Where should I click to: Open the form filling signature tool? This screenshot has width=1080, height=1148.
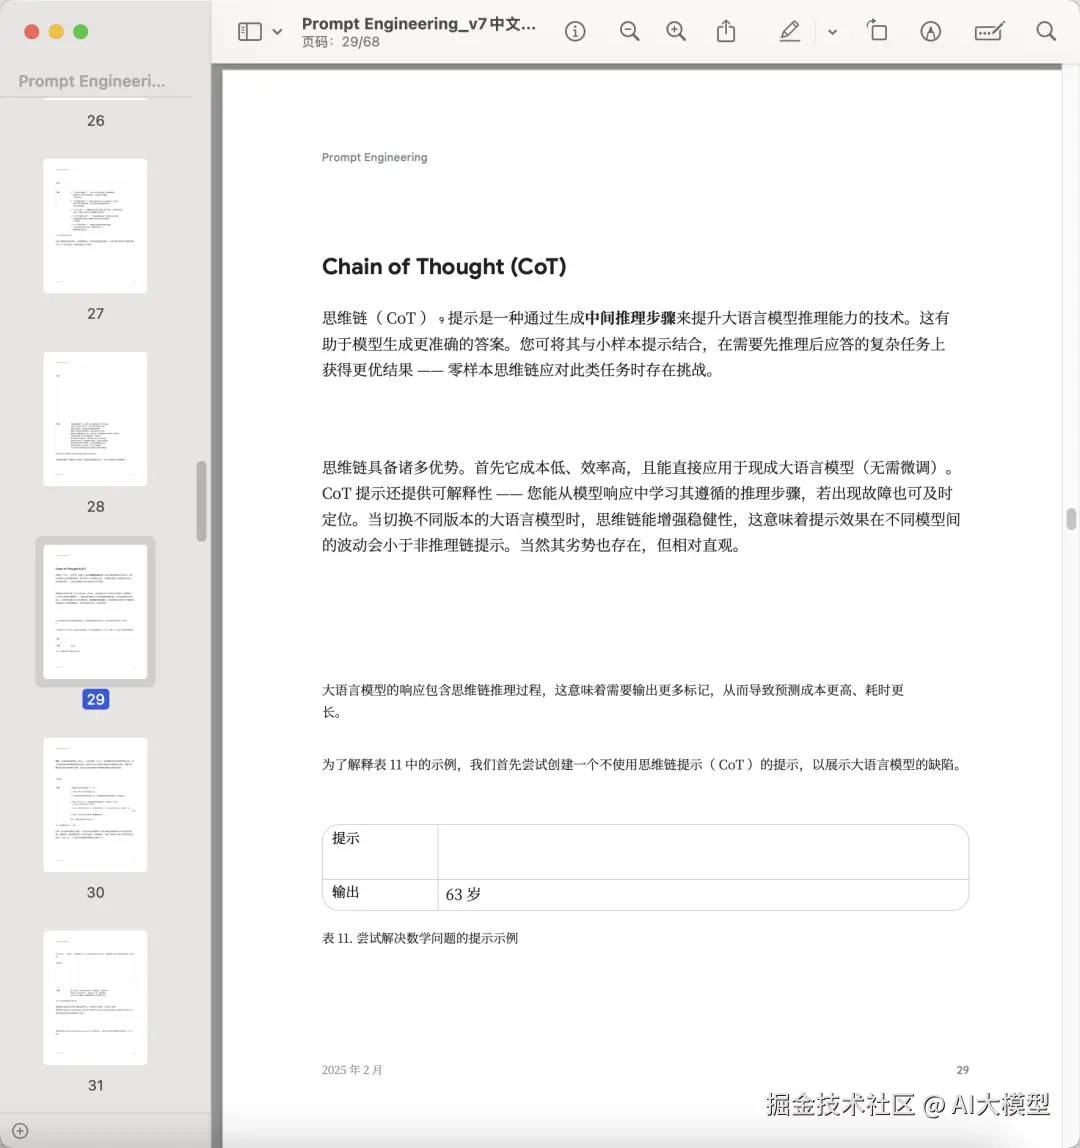coord(988,32)
